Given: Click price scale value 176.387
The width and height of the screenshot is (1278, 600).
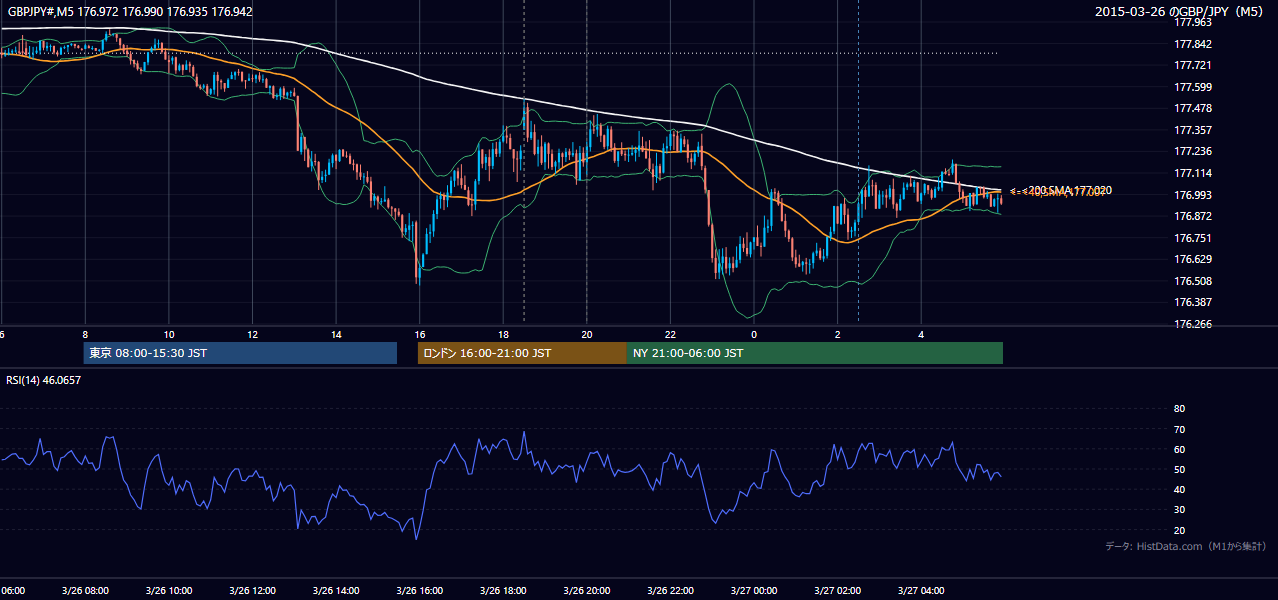Looking at the screenshot, I should coord(1192,302).
